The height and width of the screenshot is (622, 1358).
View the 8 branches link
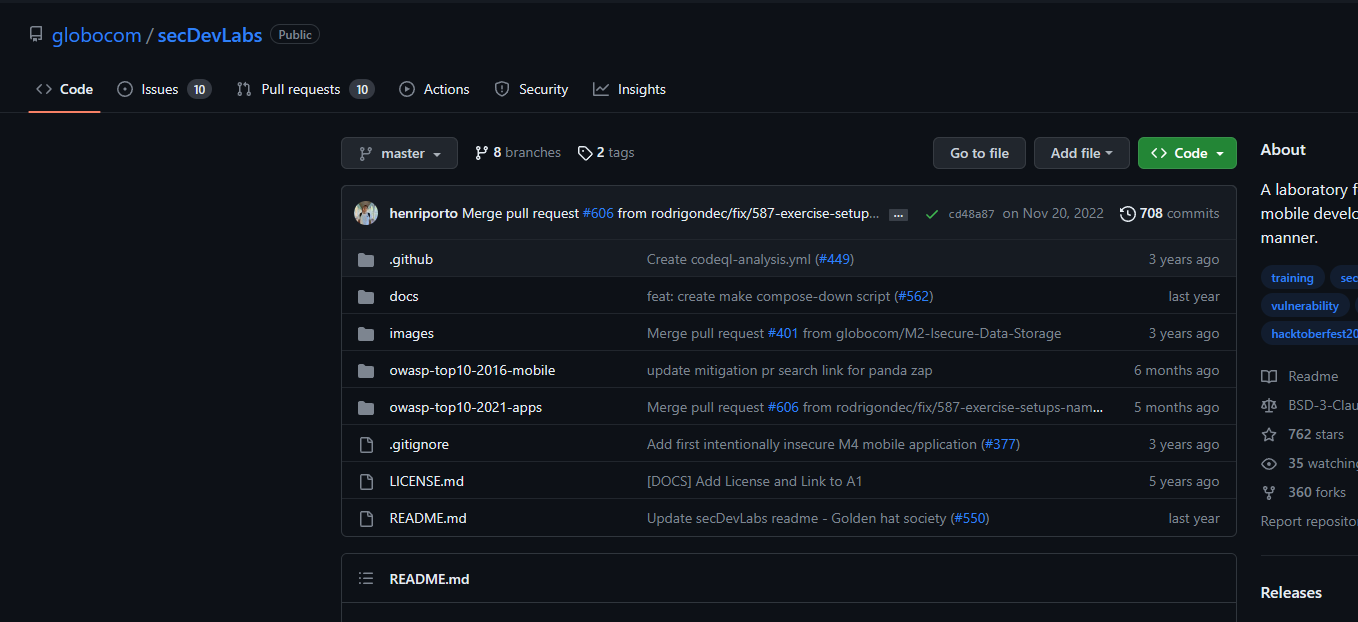point(518,153)
